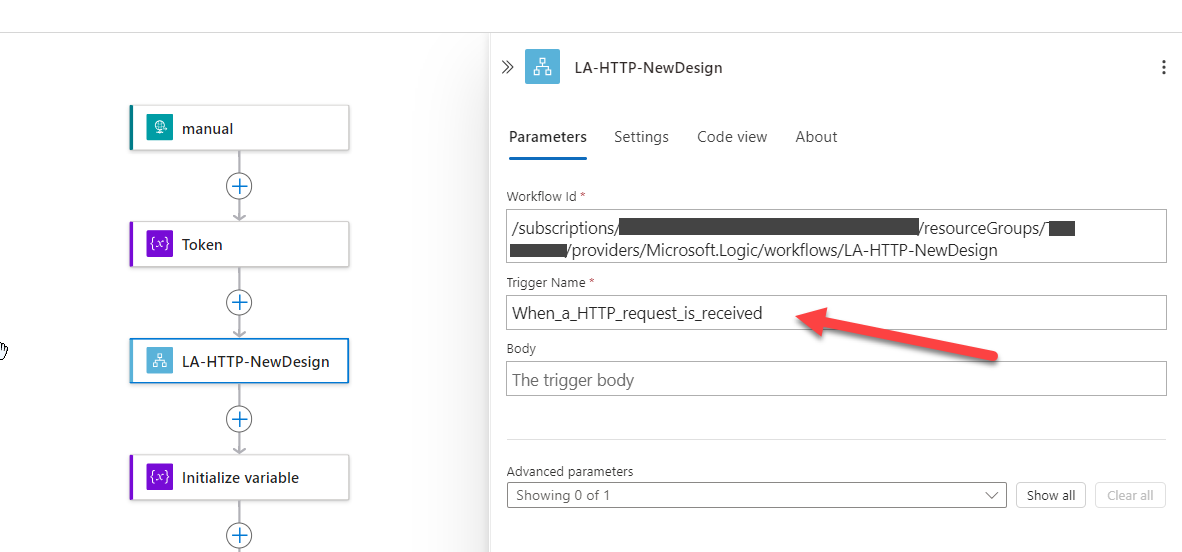Click the Show all button
1182x552 pixels.
[1051, 495]
